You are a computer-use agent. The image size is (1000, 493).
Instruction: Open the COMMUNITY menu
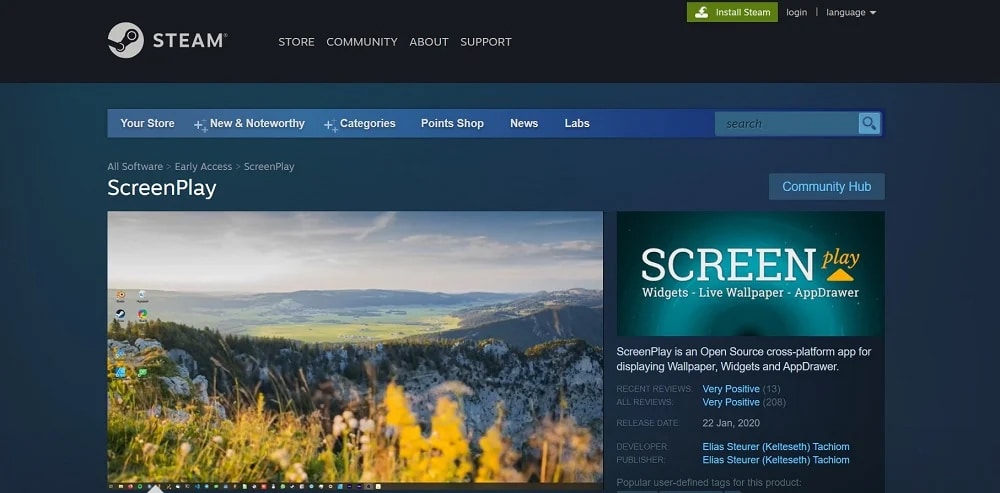click(362, 41)
